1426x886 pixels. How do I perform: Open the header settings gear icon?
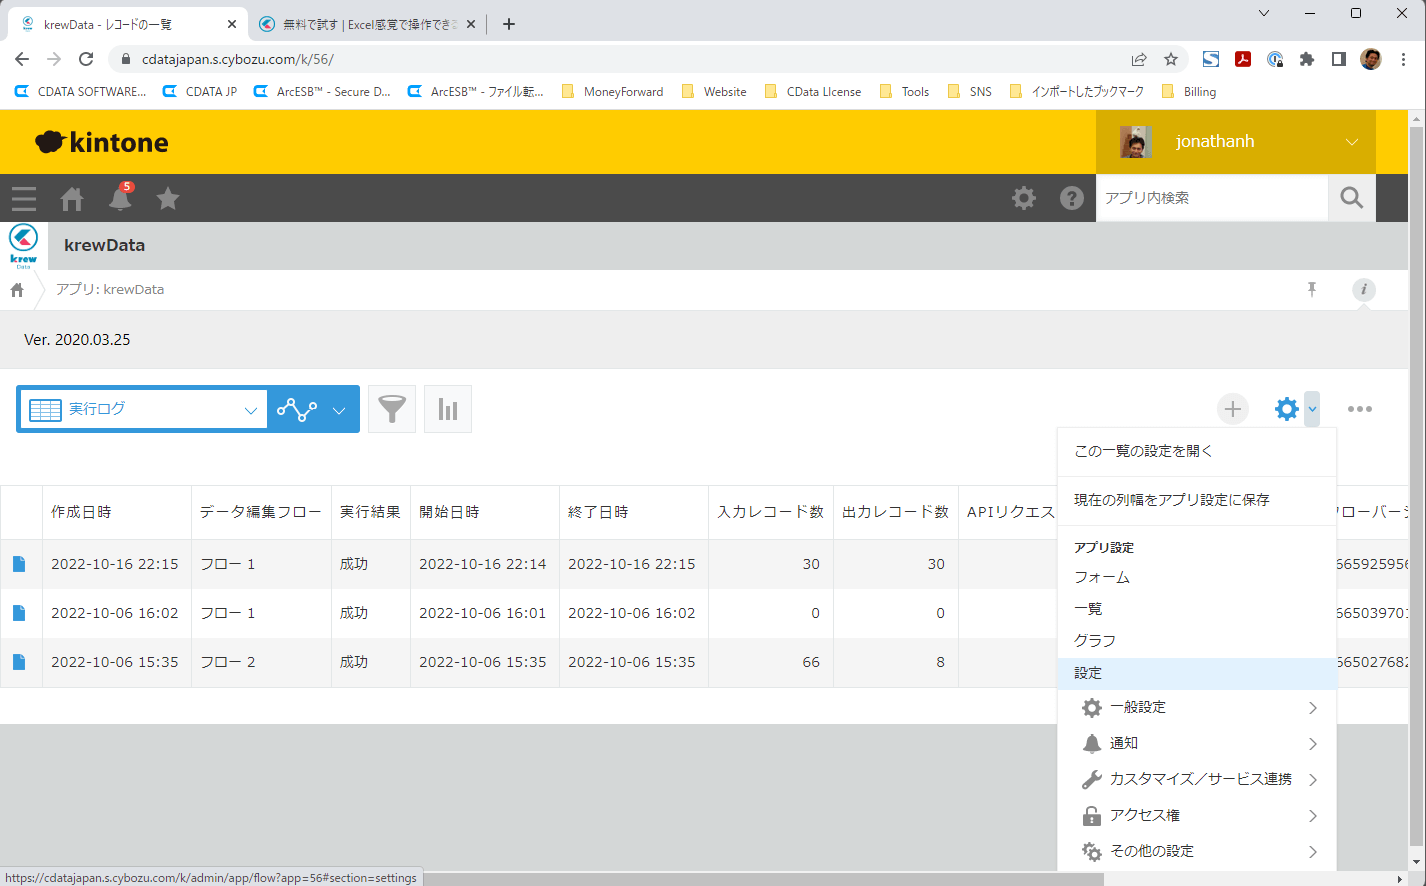click(x=1024, y=198)
